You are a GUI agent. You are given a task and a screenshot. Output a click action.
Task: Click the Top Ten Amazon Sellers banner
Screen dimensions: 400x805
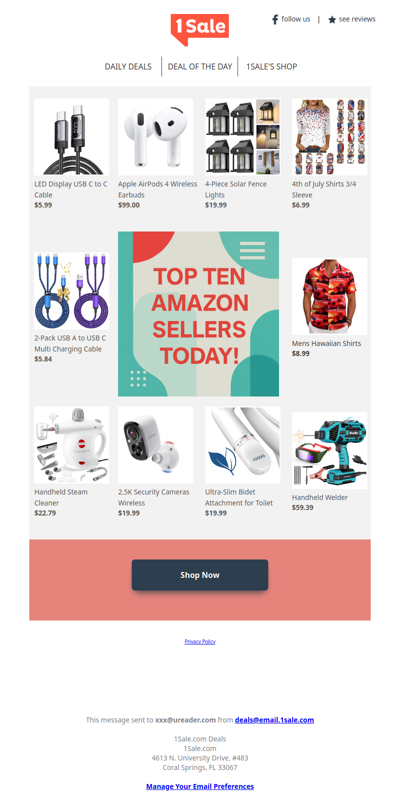[x=199, y=314]
